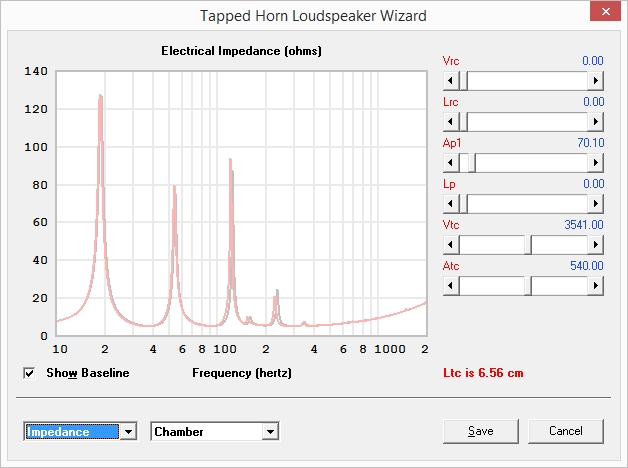The image size is (628, 468).
Task: Click the Lp parameter label
Action: [449, 184]
